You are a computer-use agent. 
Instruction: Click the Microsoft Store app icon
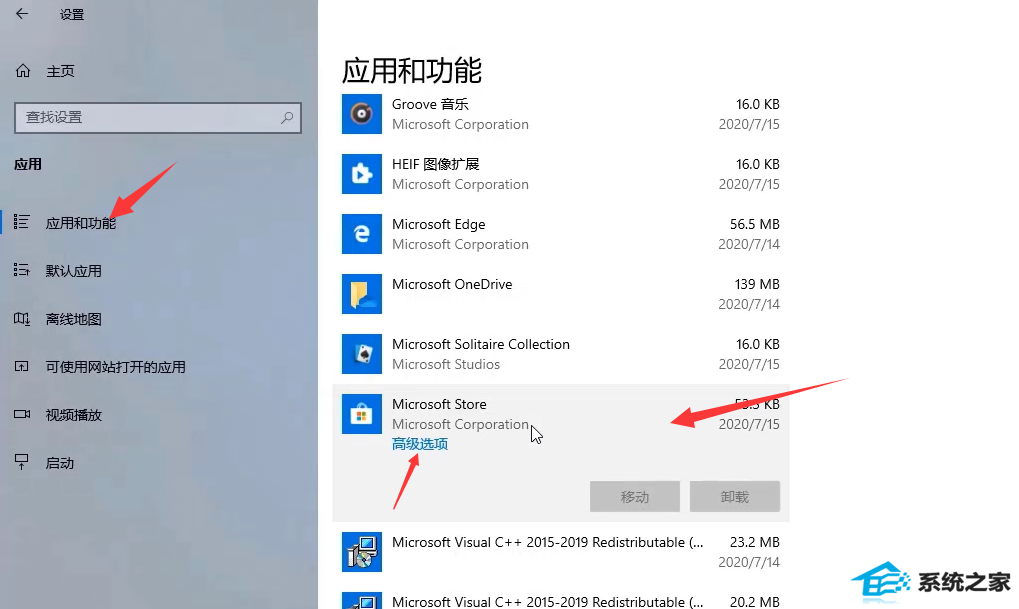[x=362, y=414]
